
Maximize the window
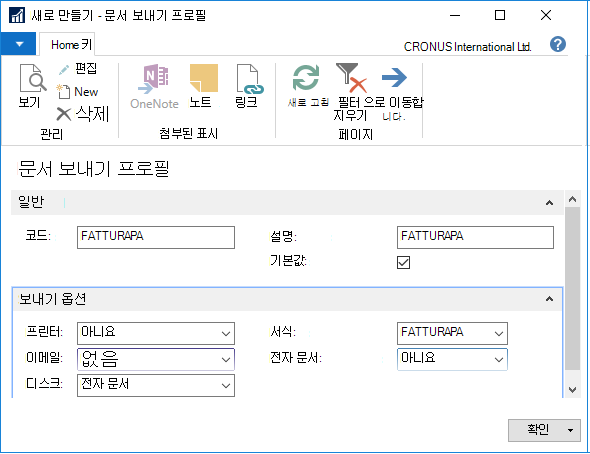(x=500, y=15)
